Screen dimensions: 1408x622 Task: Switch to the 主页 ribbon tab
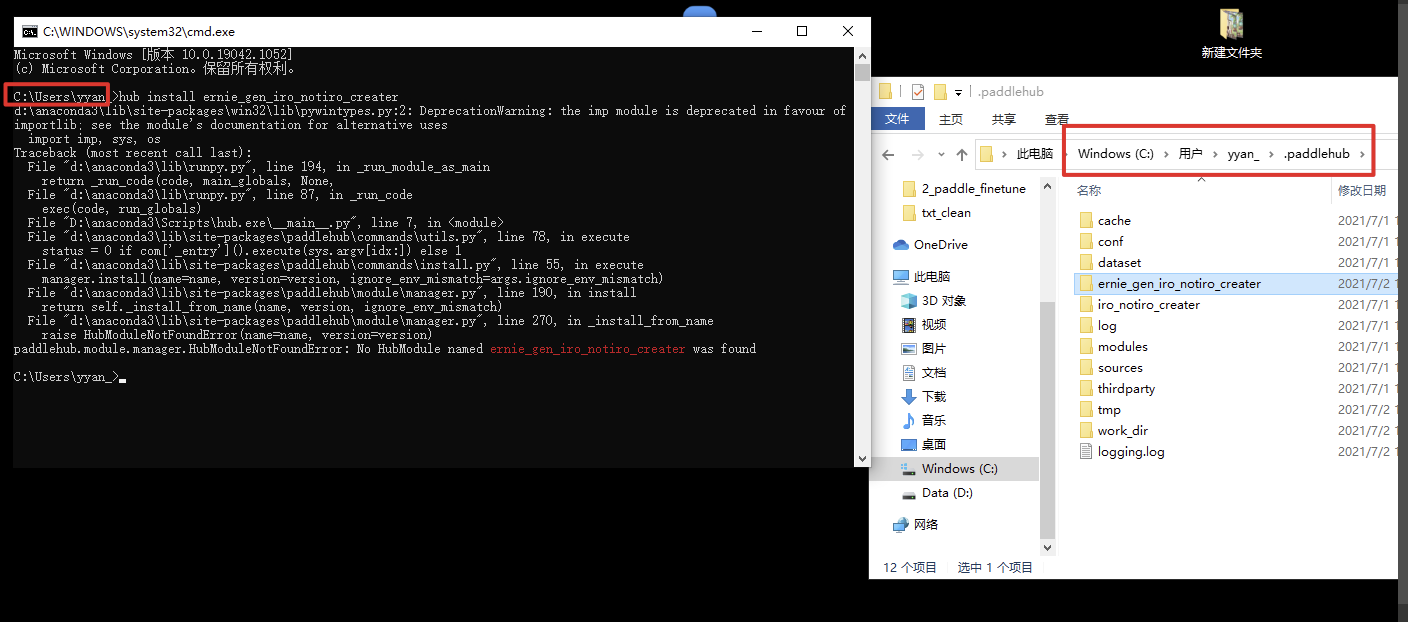(949, 118)
